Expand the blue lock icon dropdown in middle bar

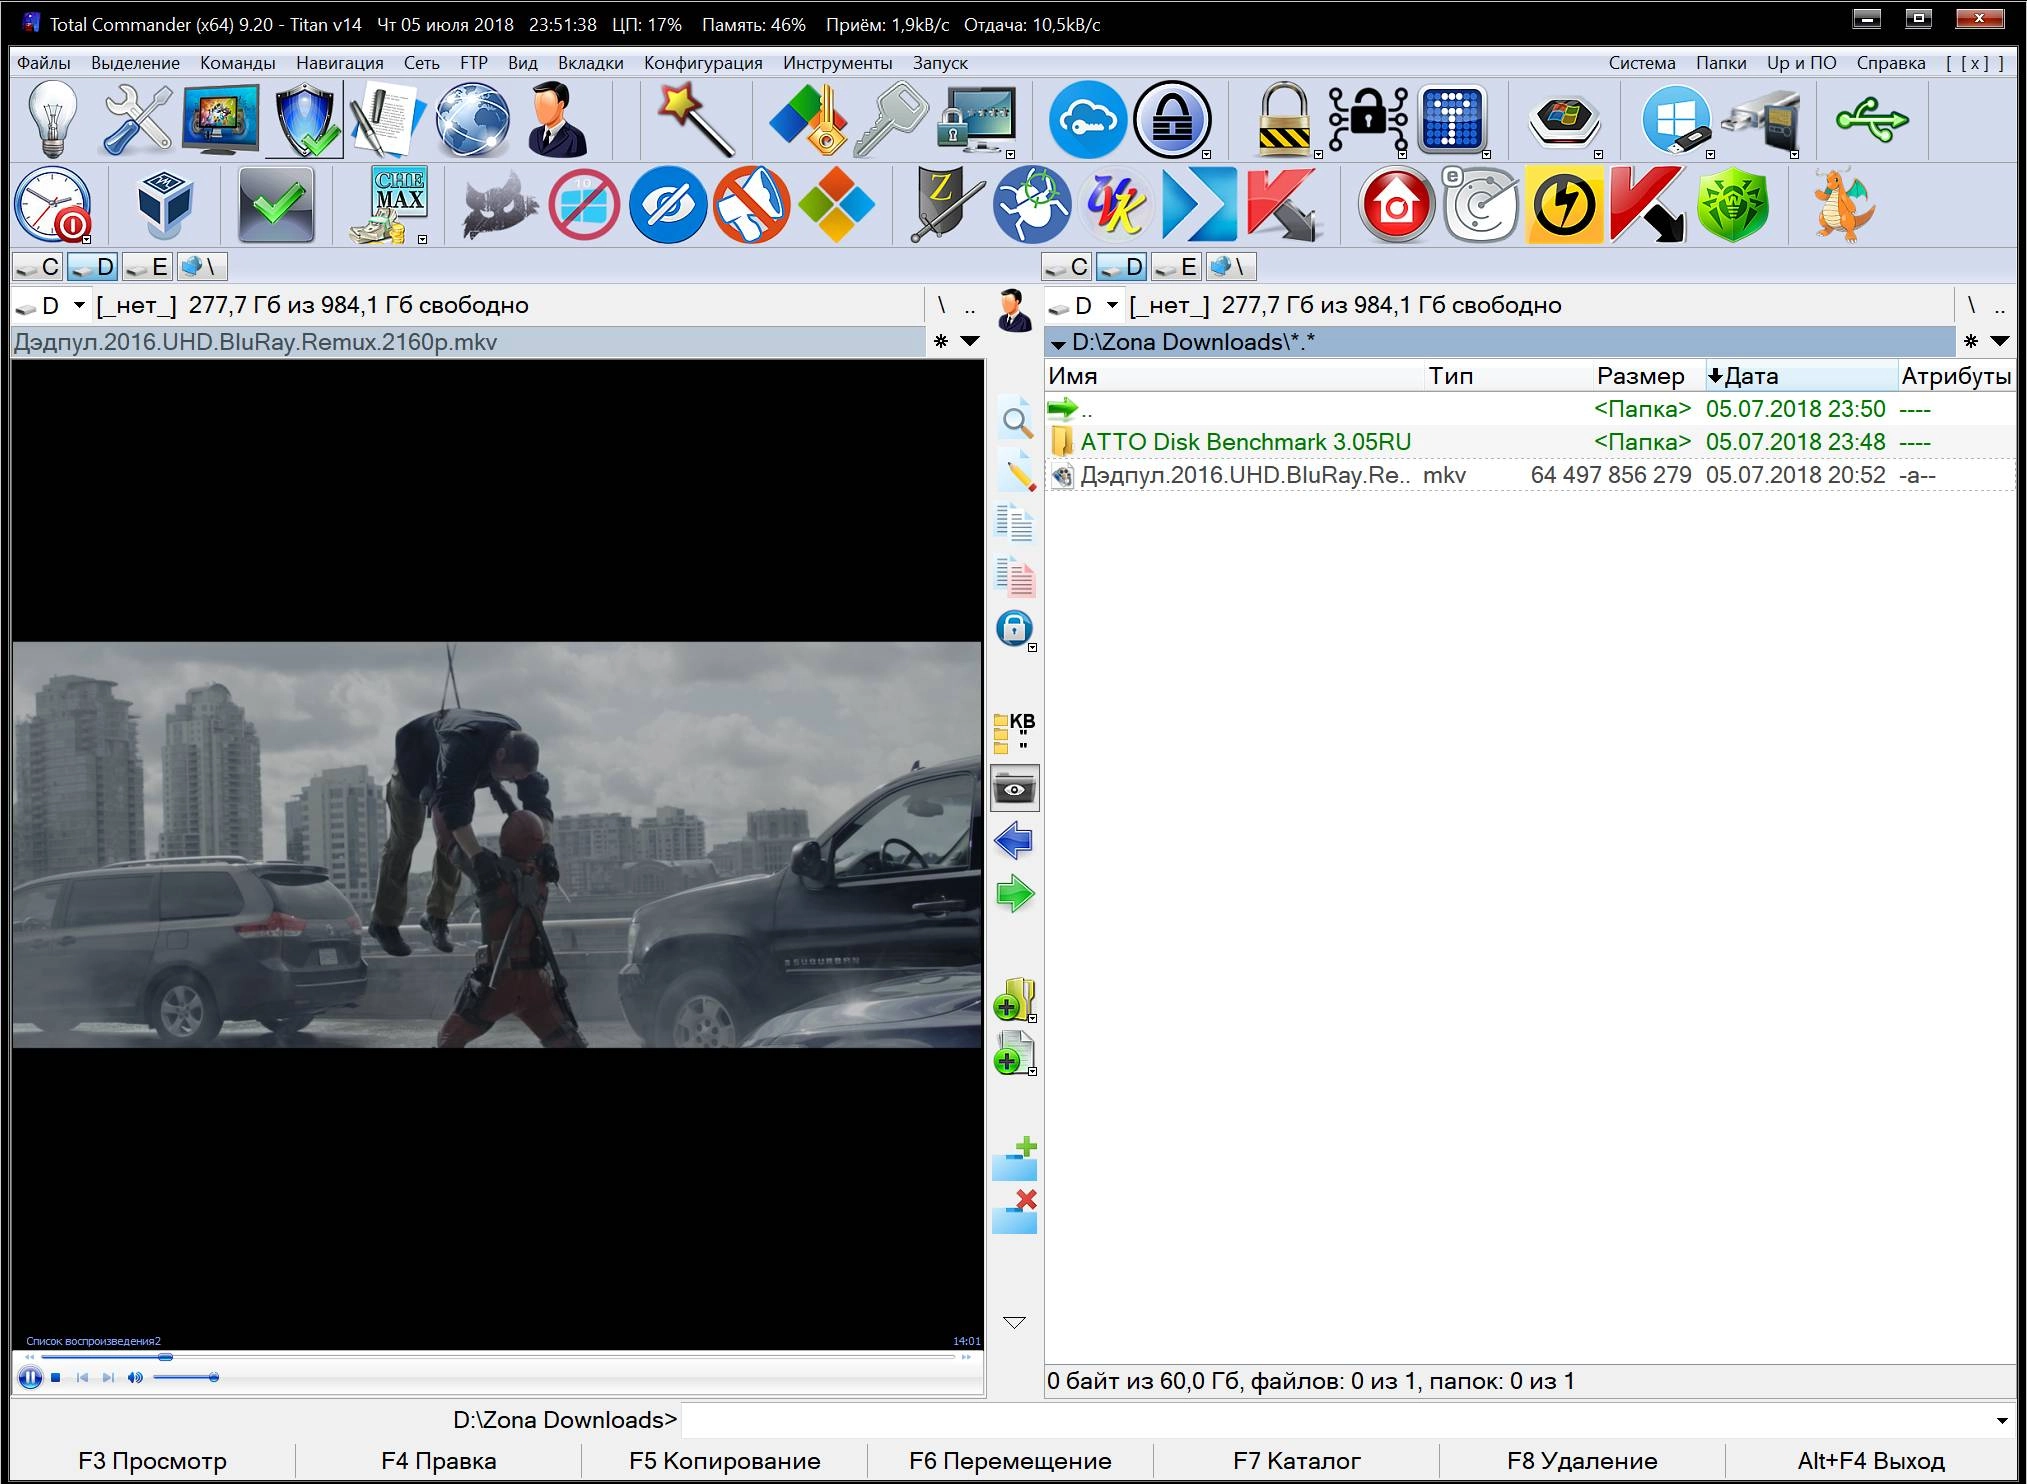point(1033,648)
